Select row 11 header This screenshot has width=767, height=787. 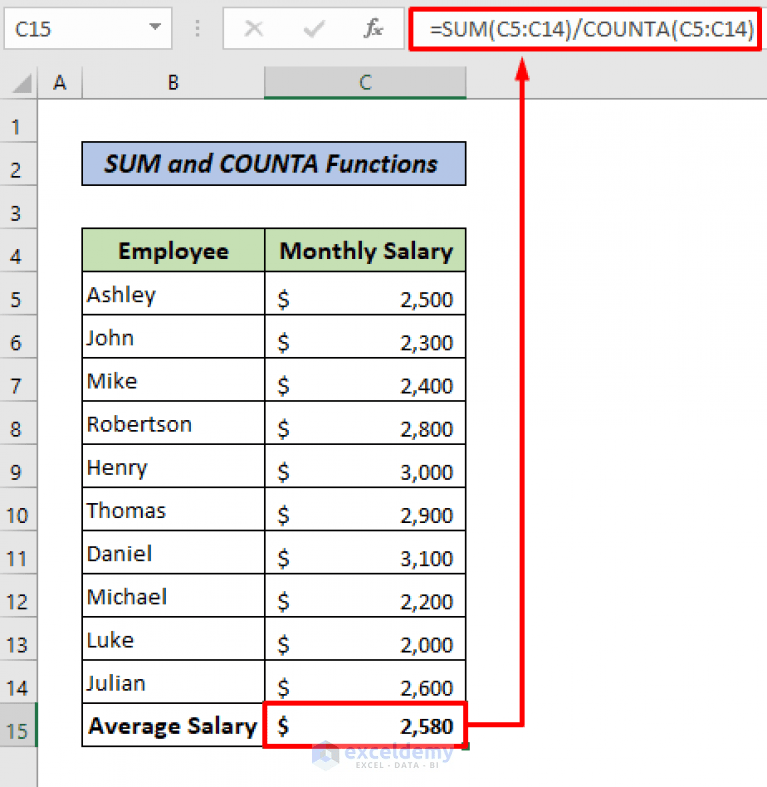click(x=18, y=553)
